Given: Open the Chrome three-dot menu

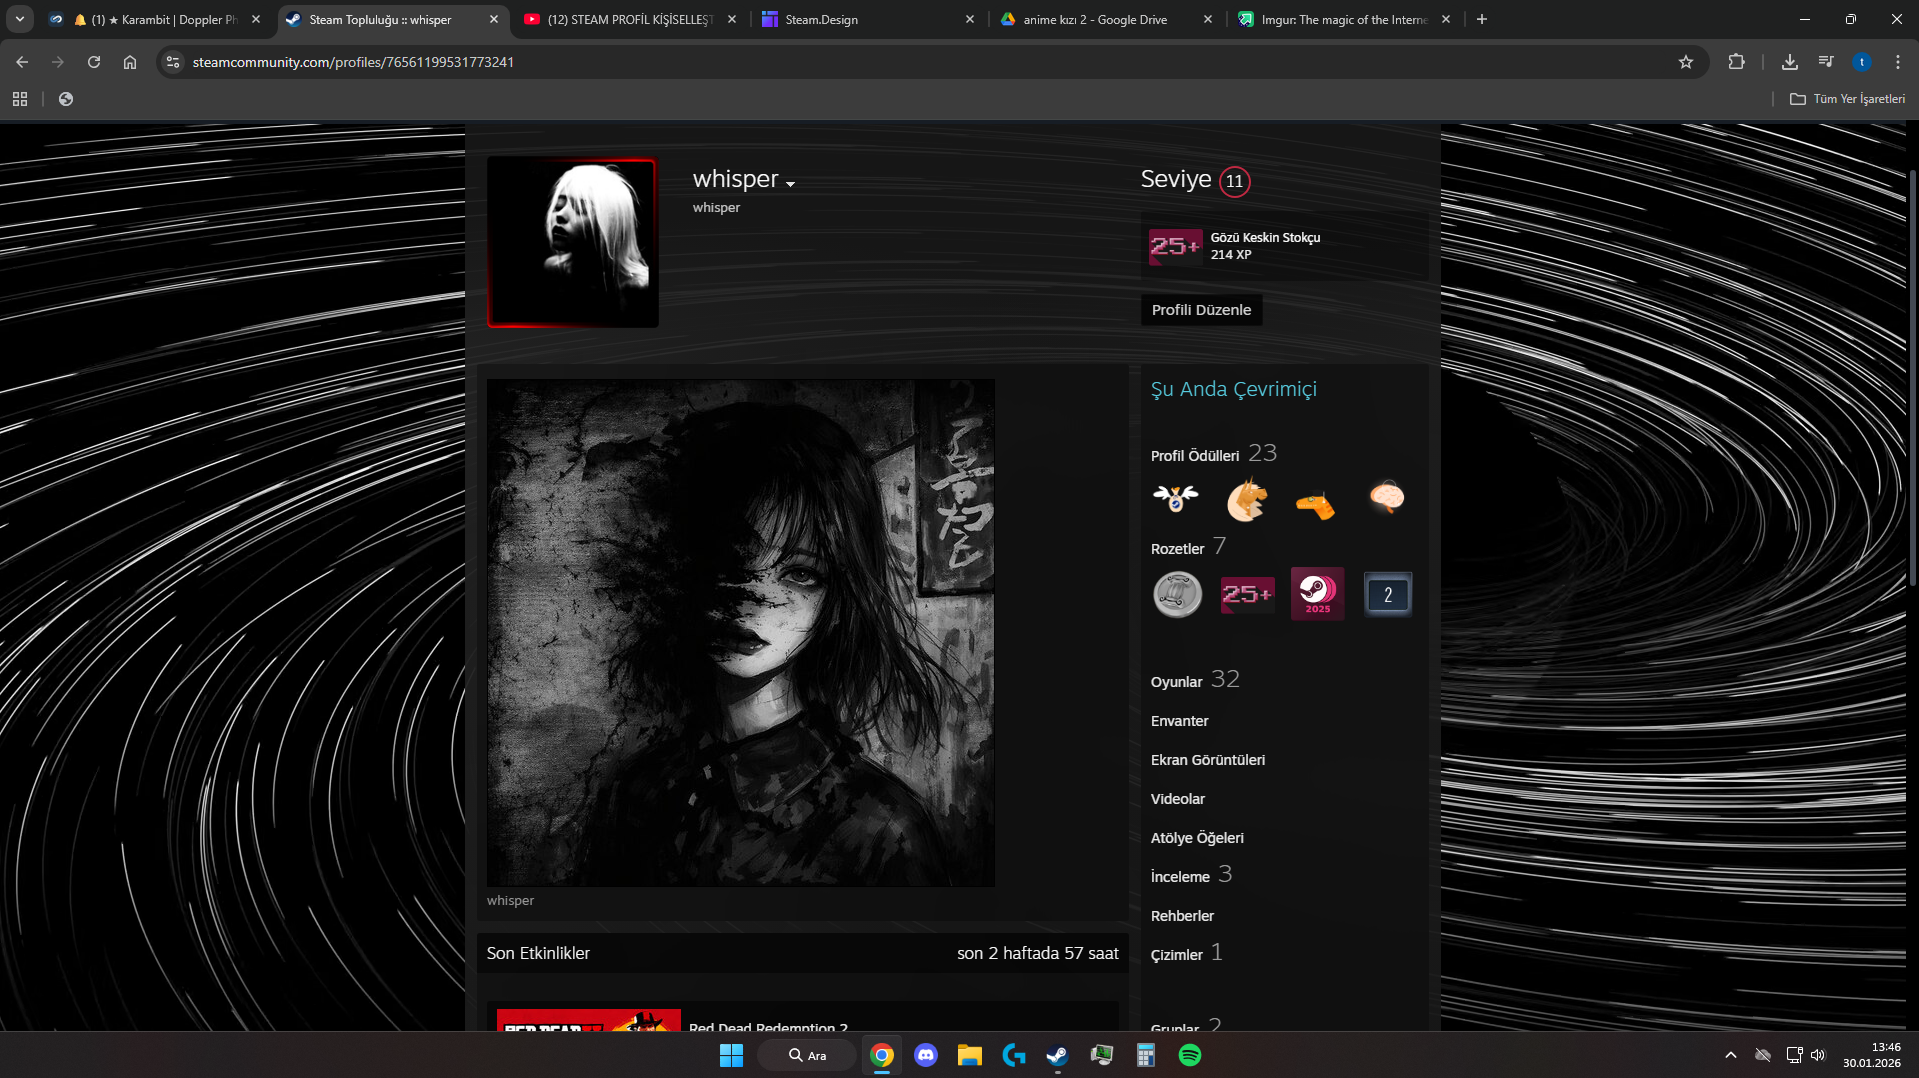Looking at the screenshot, I should click(1898, 62).
